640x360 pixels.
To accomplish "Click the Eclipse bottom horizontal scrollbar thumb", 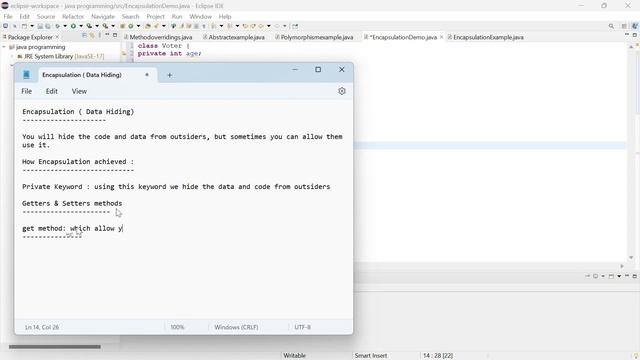I will pyautogui.click(x=55, y=347).
